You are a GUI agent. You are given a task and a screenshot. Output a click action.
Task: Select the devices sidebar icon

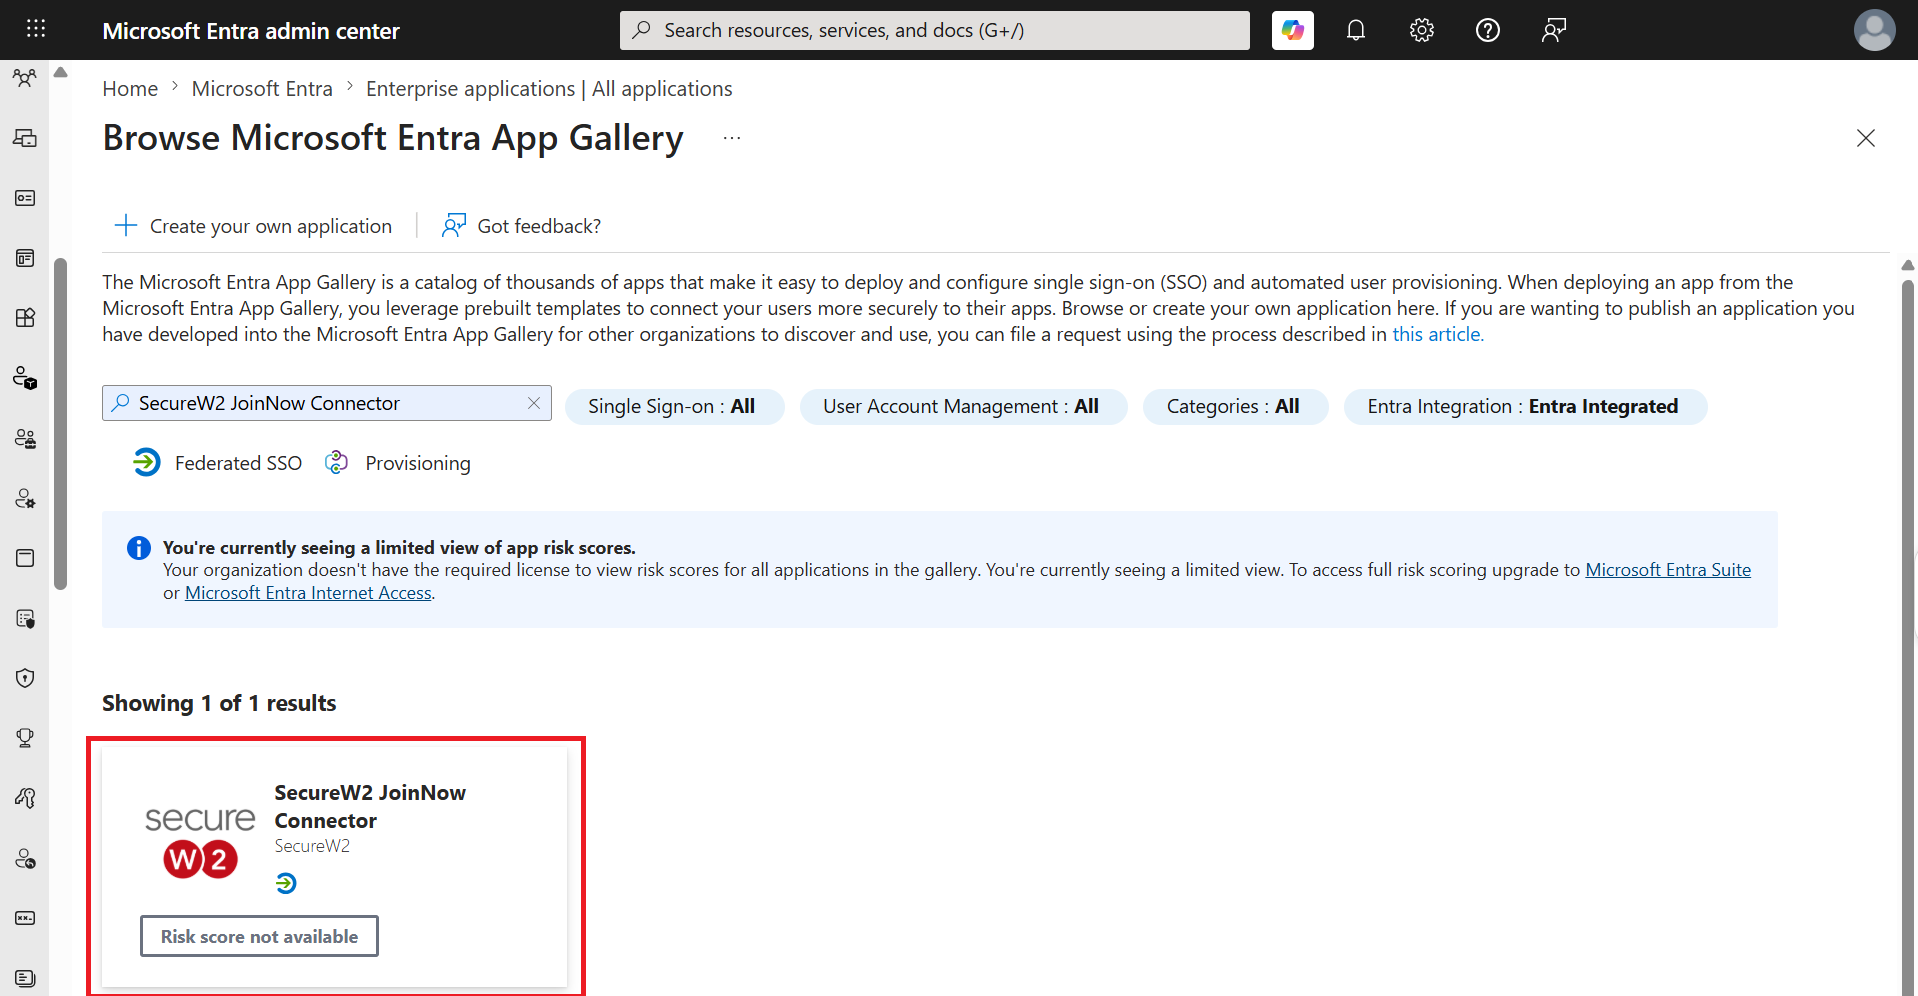pyautogui.click(x=25, y=138)
